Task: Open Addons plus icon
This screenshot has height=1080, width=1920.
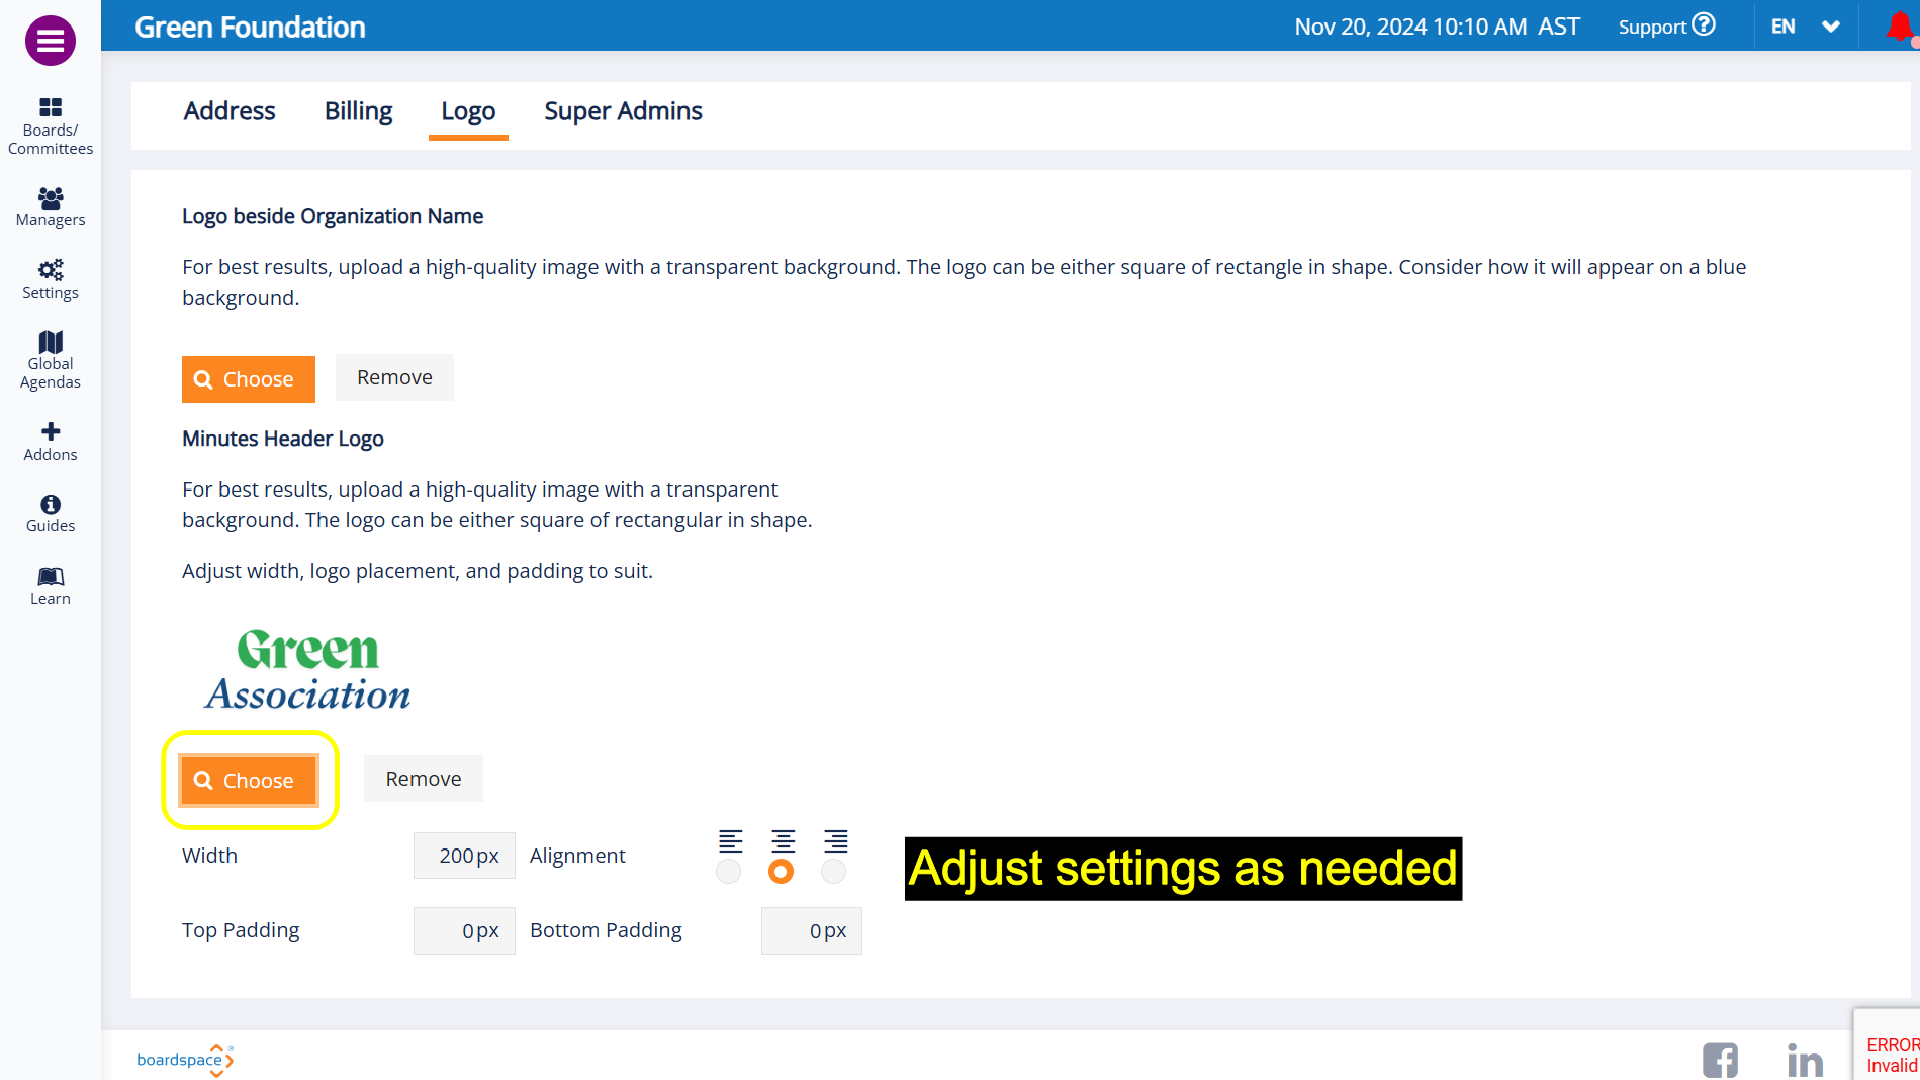Action: tap(50, 441)
